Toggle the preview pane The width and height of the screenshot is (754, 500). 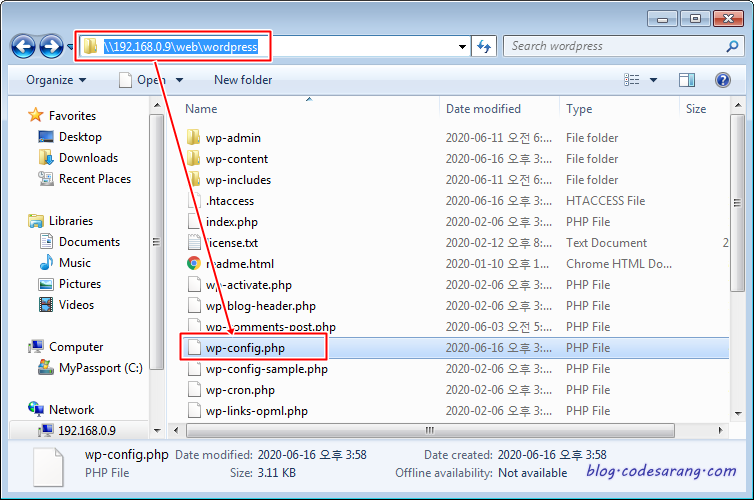[x=687, y=80]
